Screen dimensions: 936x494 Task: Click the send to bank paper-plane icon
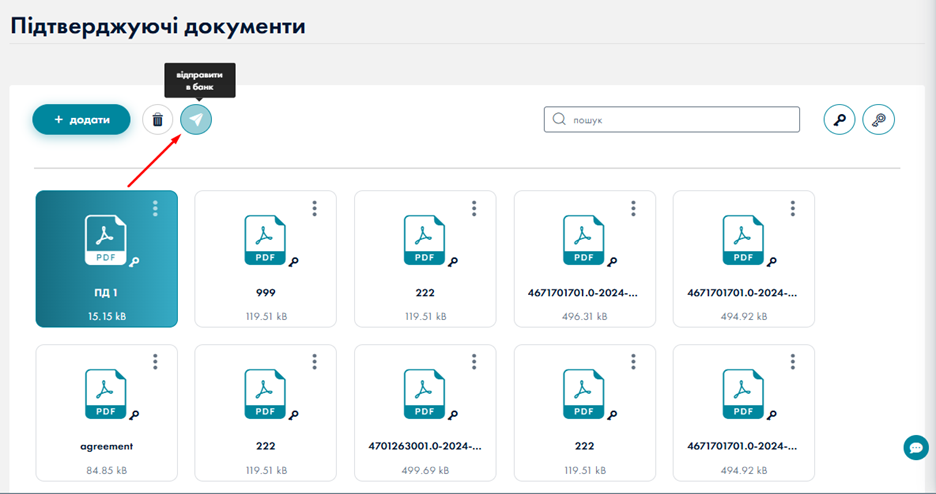pyautogui.click(x=196, y=120)
